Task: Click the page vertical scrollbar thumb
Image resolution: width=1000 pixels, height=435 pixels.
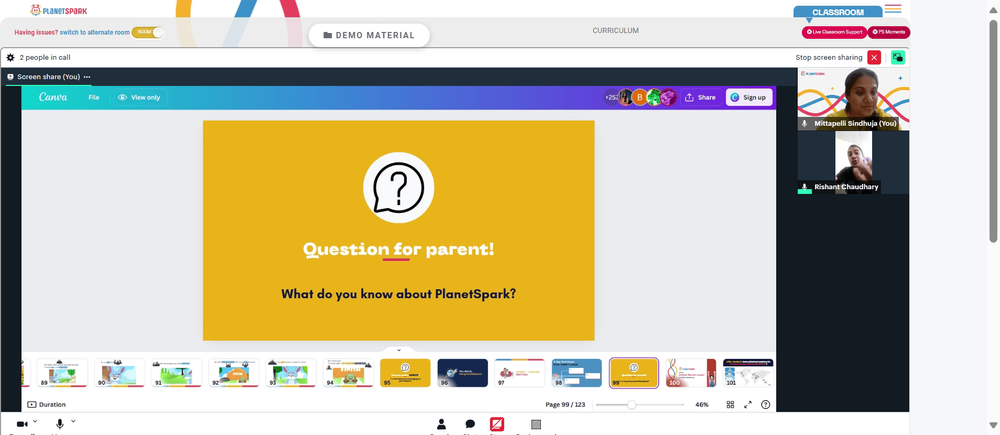Action: [x=993, y=131]
